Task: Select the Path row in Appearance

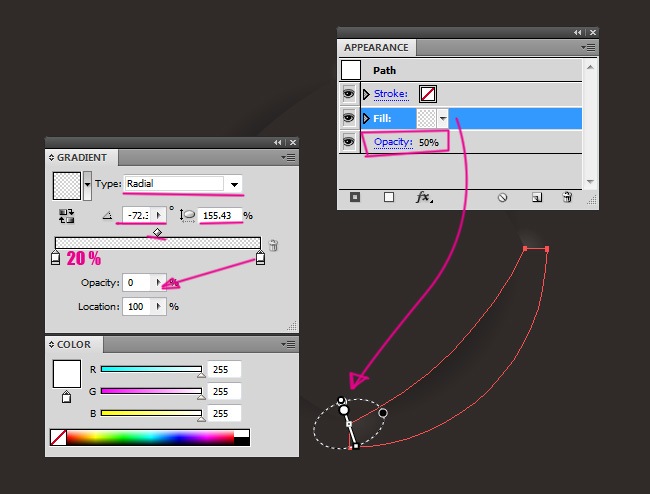Action: [460, 70]
